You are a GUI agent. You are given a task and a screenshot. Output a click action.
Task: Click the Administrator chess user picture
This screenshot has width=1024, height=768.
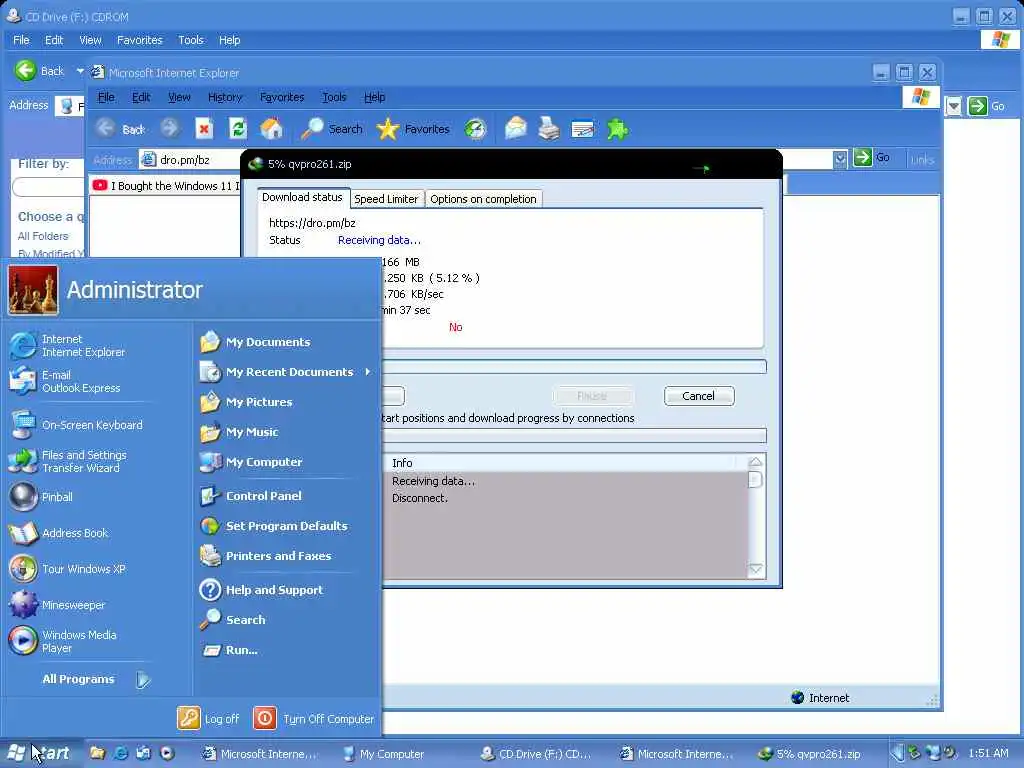(33, 291)
